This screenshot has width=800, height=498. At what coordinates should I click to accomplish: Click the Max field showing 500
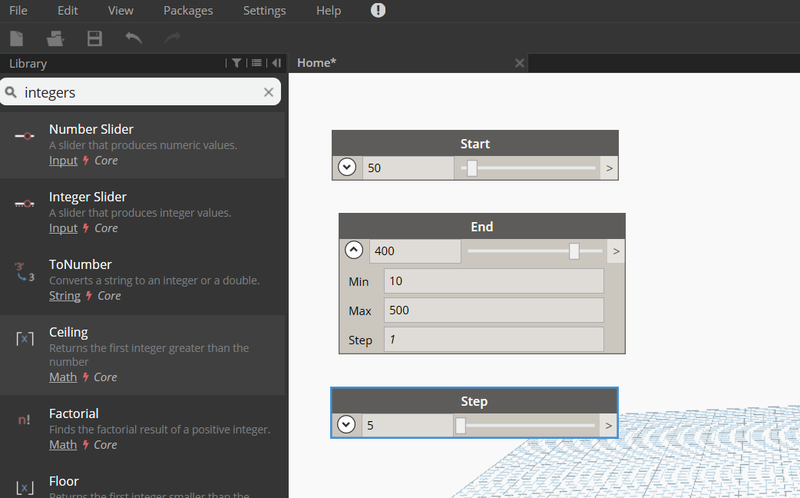coord(494,310)
